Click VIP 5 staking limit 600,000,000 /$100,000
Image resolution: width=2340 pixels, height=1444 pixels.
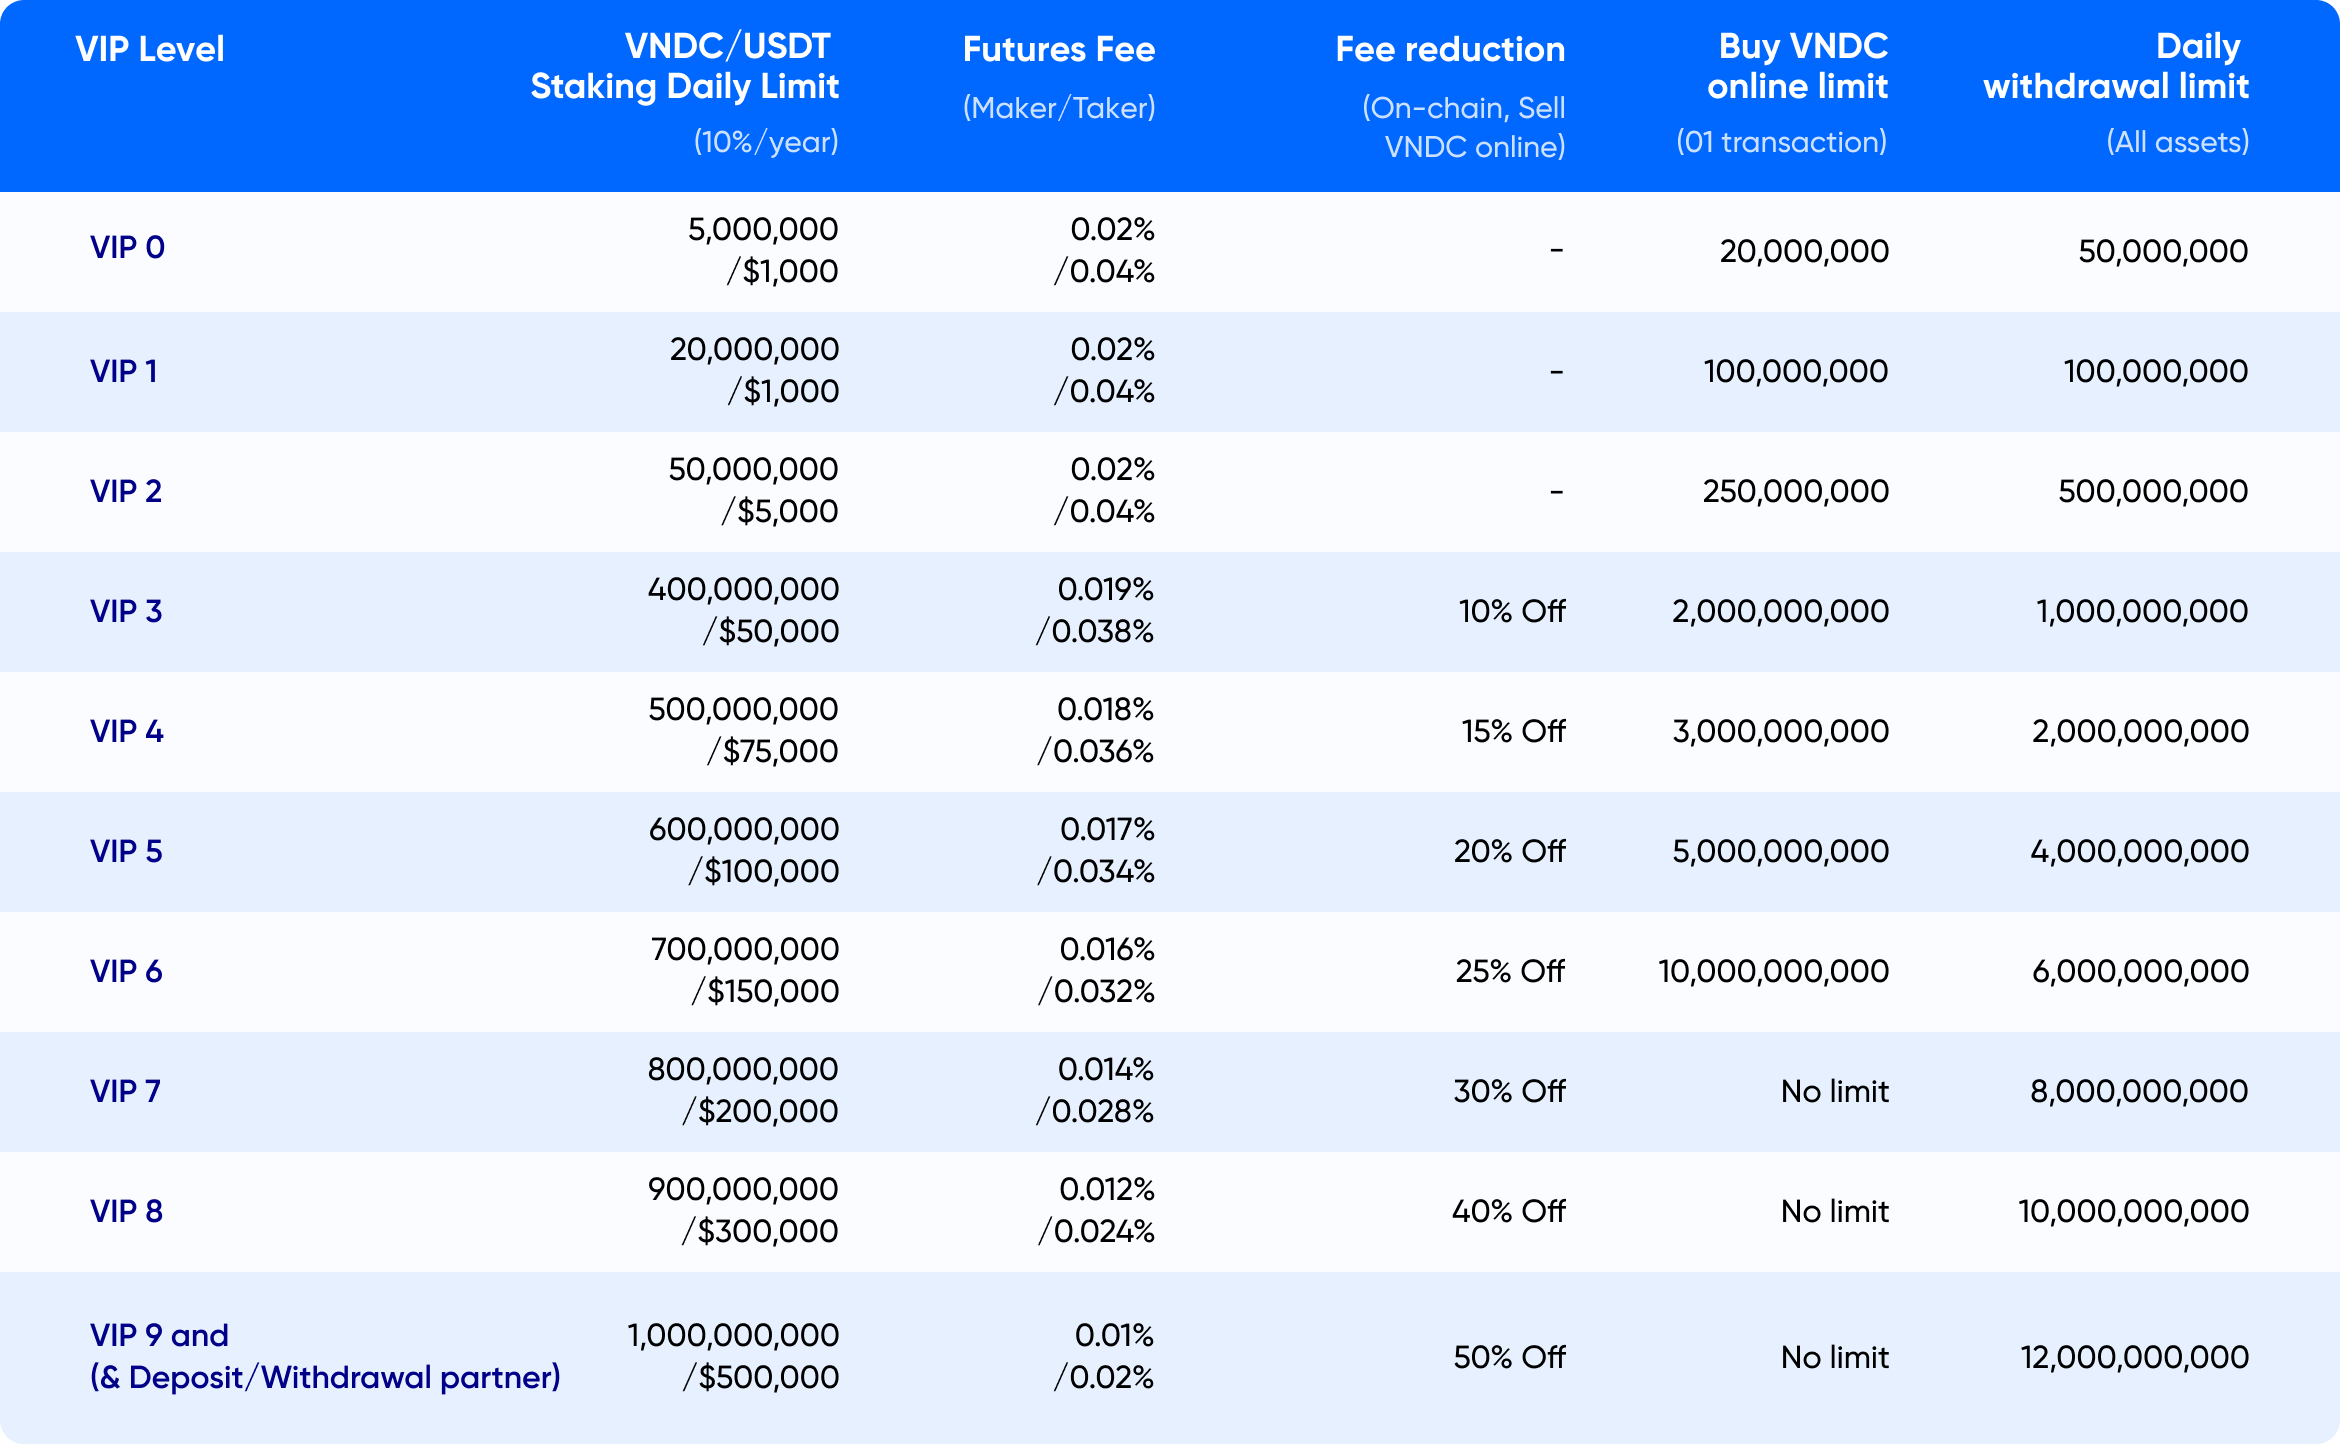tap(744, 850)
